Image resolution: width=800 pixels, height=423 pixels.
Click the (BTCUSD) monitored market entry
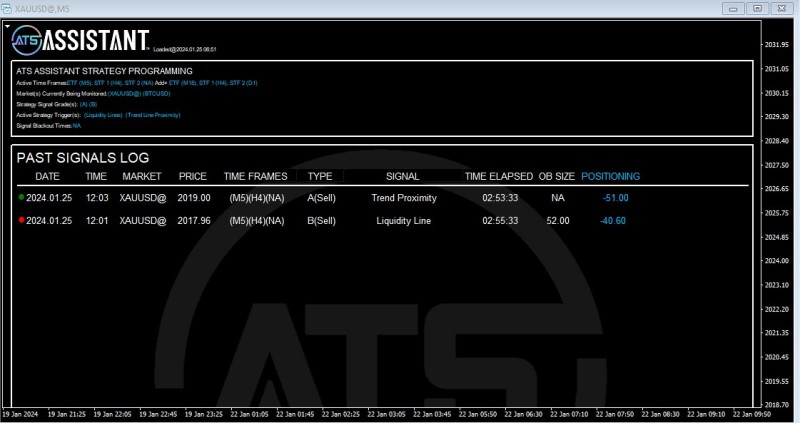click(157, 93)
